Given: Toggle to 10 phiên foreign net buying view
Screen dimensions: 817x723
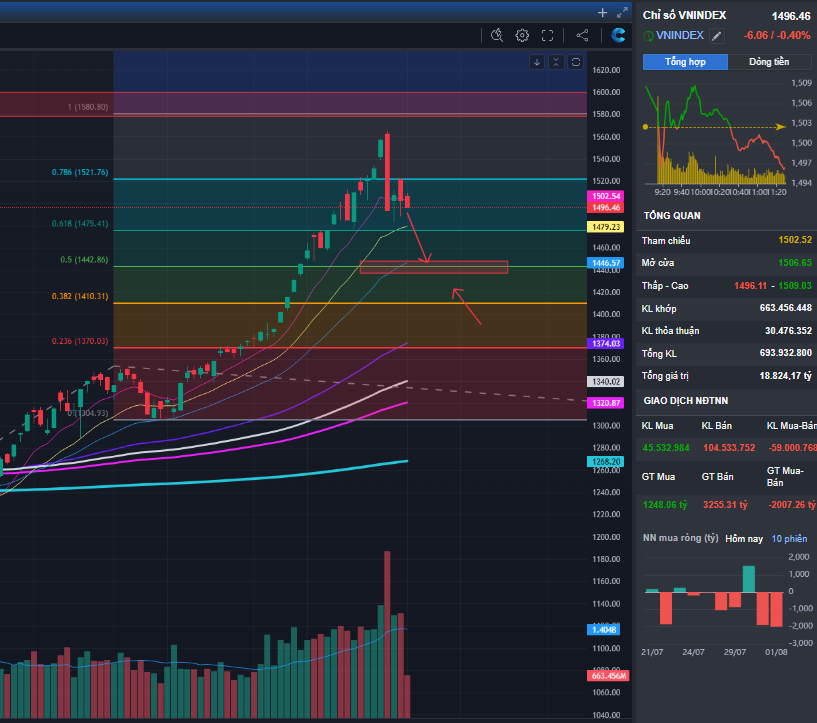Looking at the screenshot, I should (x=789, y=538).
